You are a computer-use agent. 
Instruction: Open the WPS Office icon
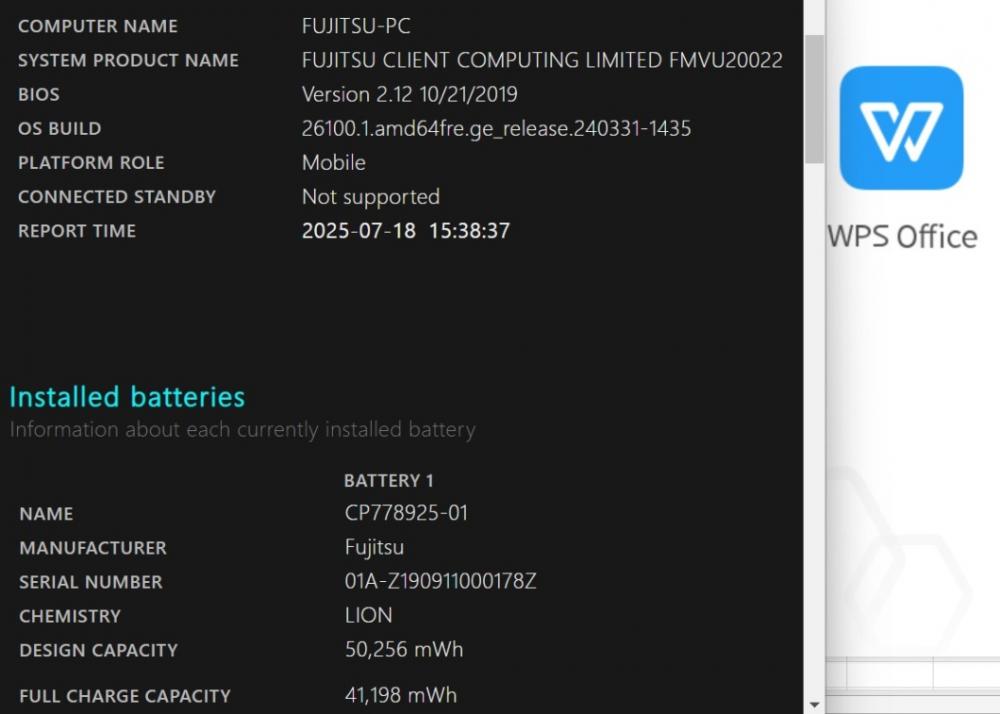[x=901, y=128]
